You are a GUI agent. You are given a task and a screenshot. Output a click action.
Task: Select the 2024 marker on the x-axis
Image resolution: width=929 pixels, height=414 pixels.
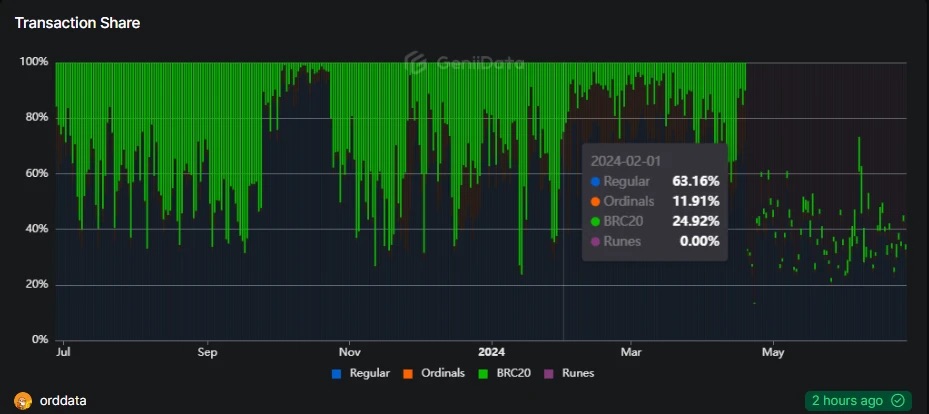(491, 352)
